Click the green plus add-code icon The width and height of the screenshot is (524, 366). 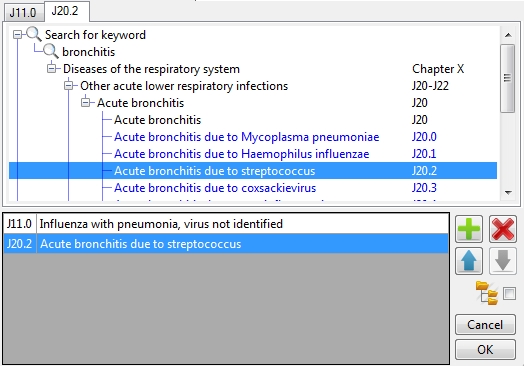tap(469, 229)
